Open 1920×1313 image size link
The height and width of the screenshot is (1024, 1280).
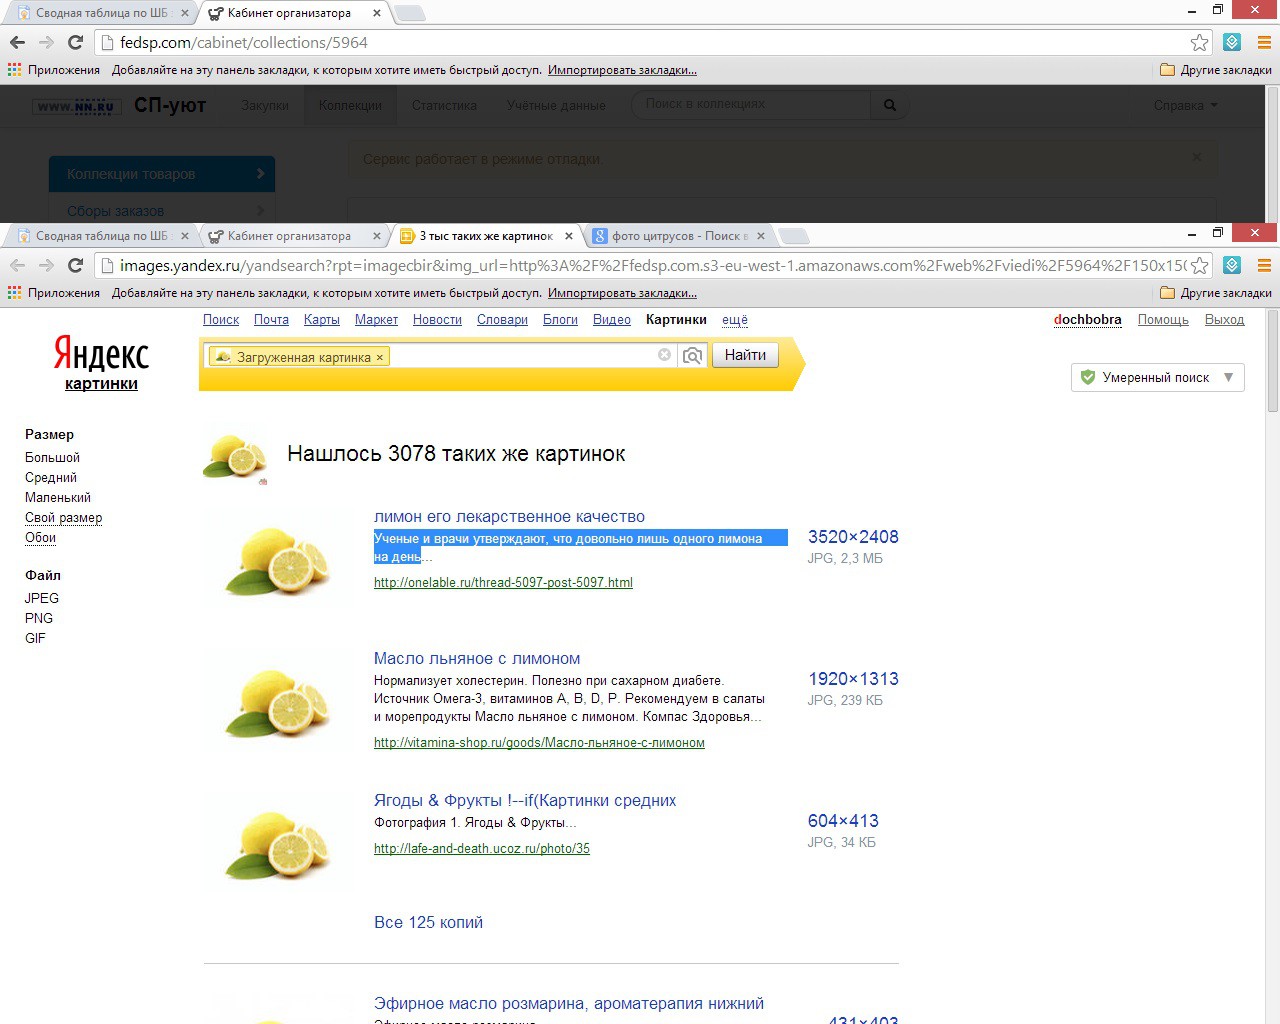coord(853,679)
